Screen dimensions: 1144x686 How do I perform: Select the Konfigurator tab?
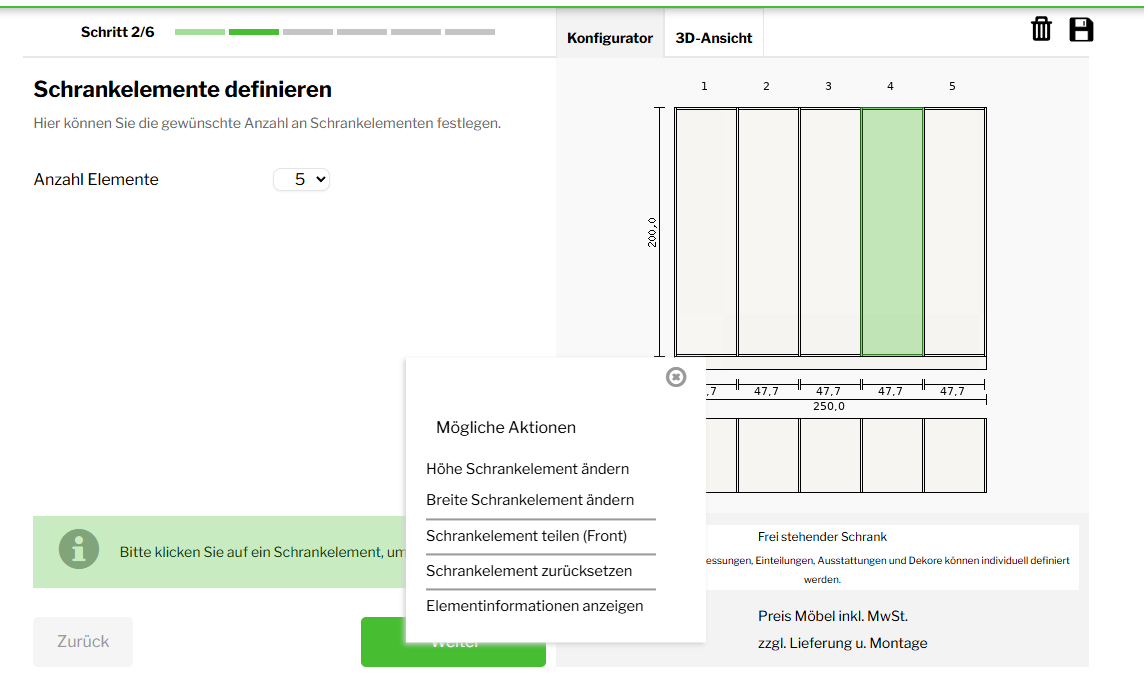click(x=610, y=38)
